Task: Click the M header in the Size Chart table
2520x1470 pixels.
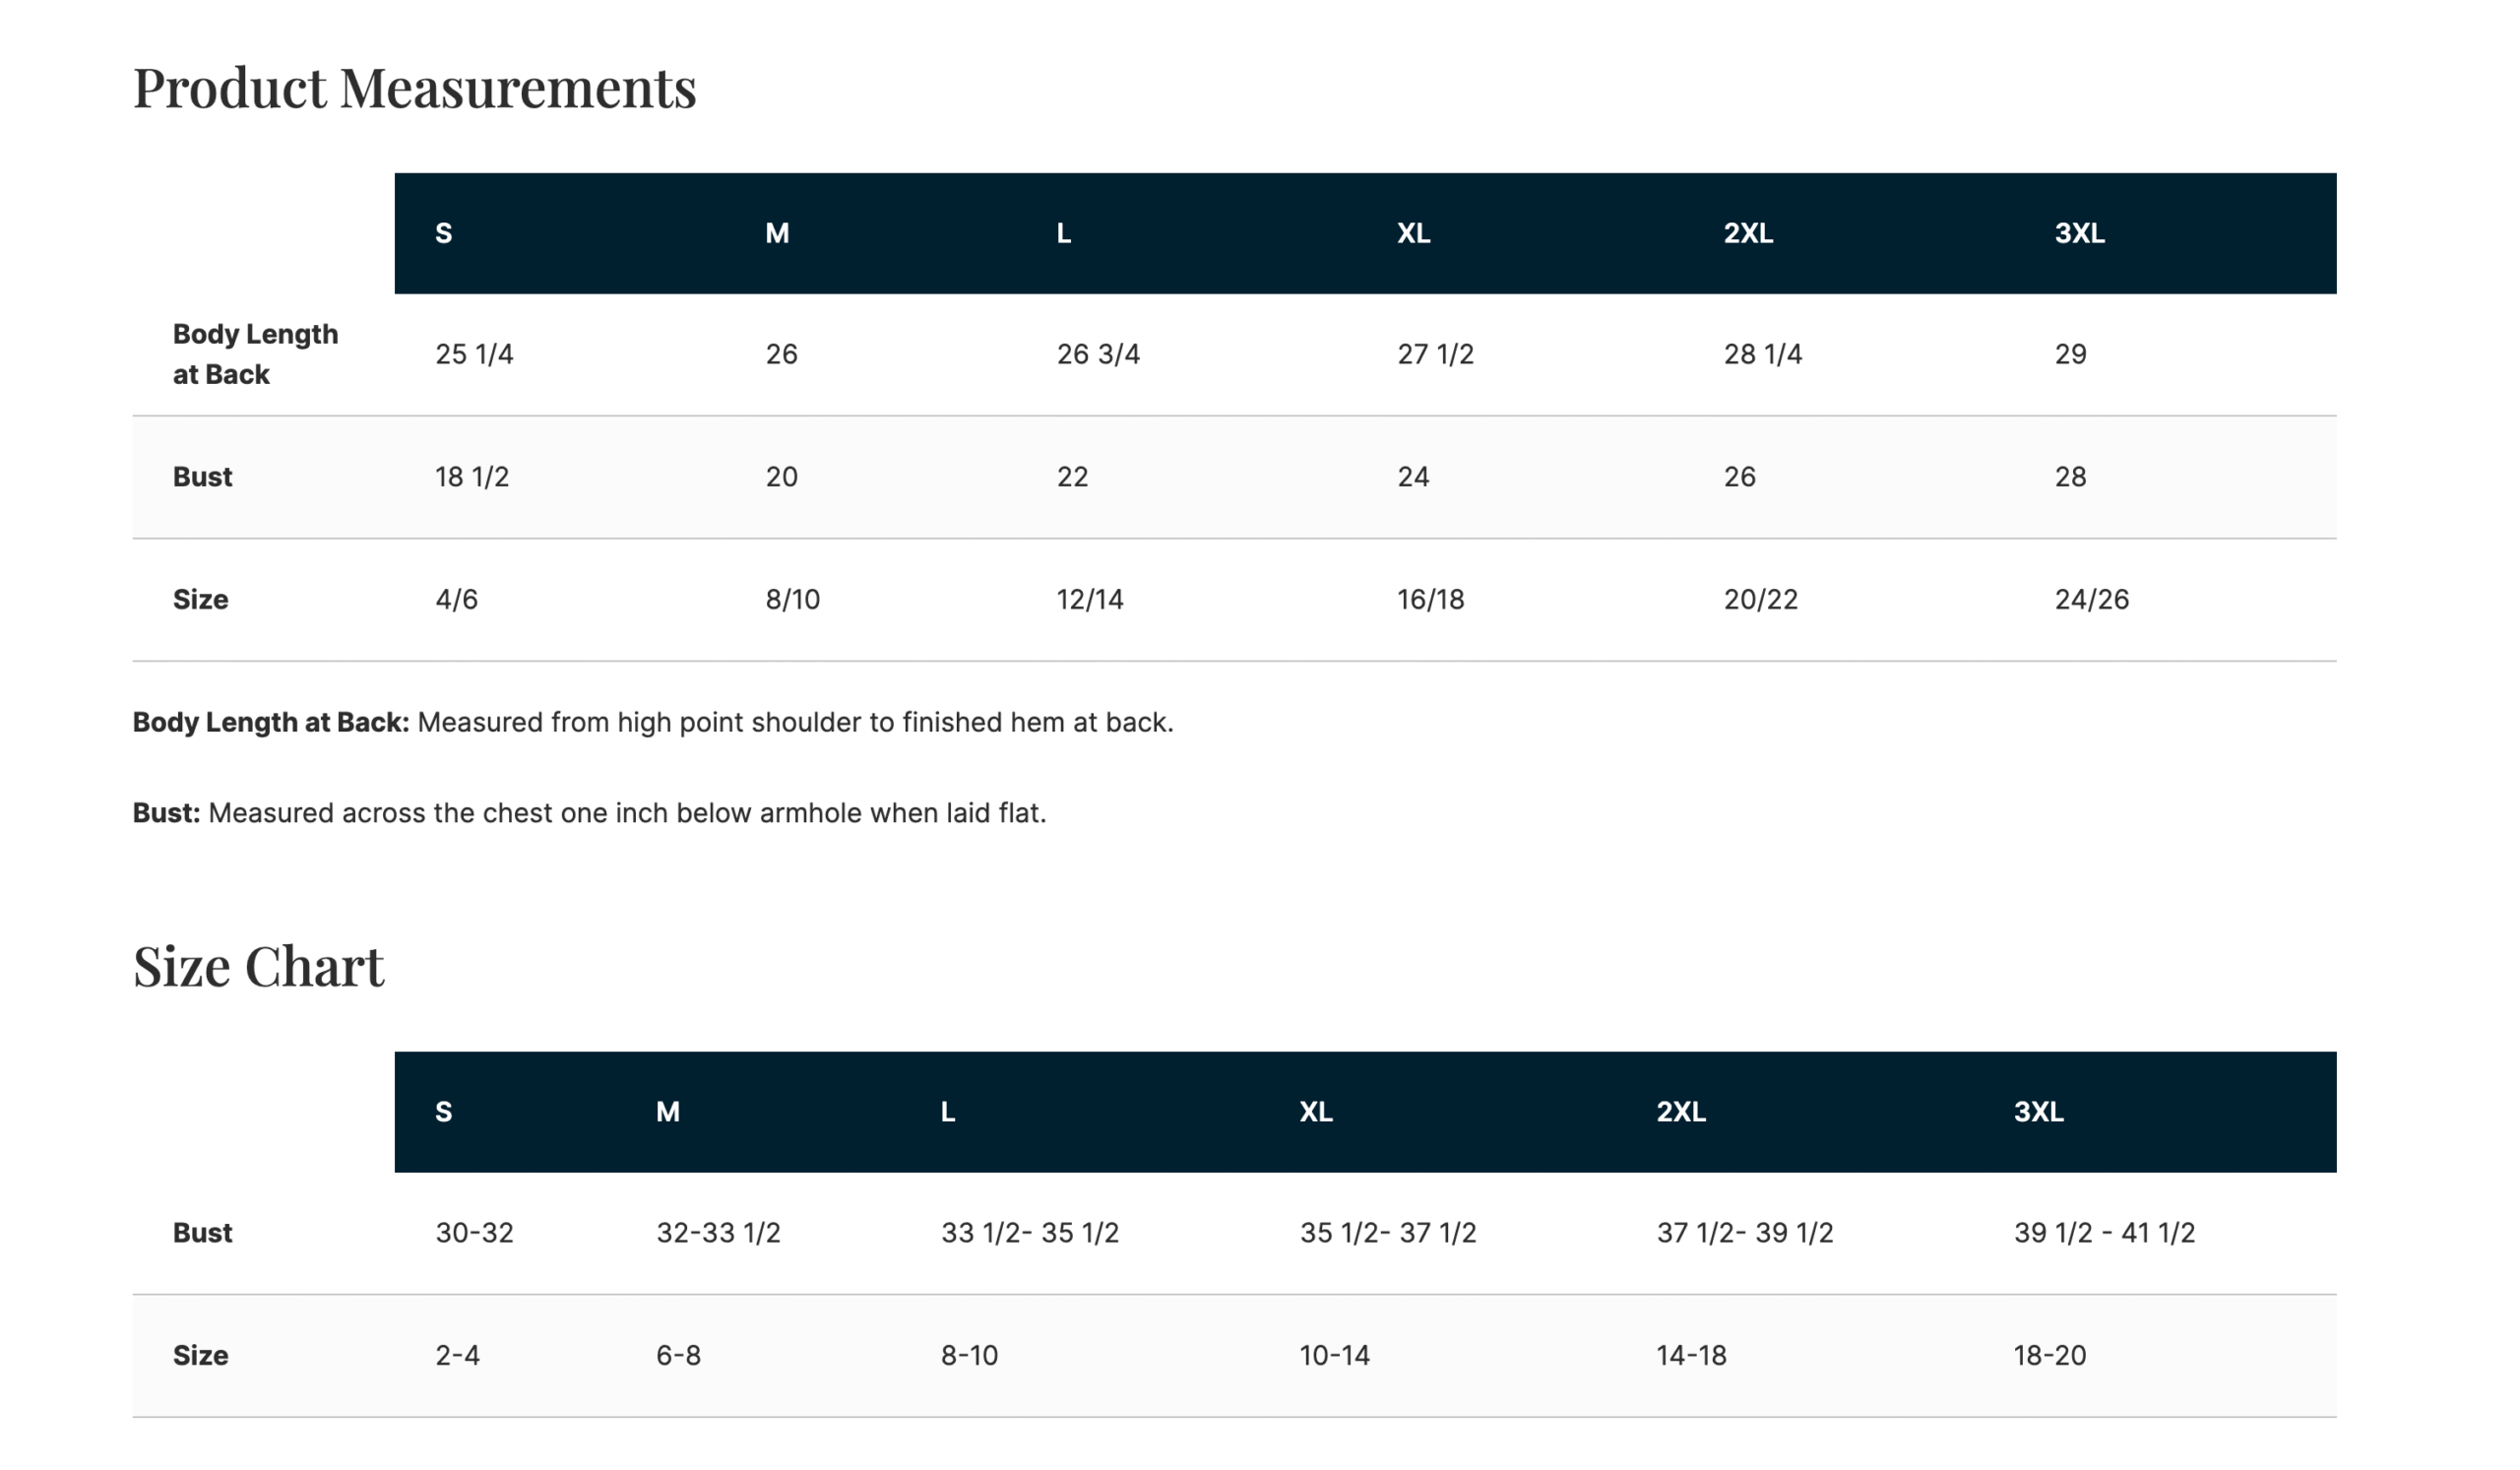Action: (667, 1111)
